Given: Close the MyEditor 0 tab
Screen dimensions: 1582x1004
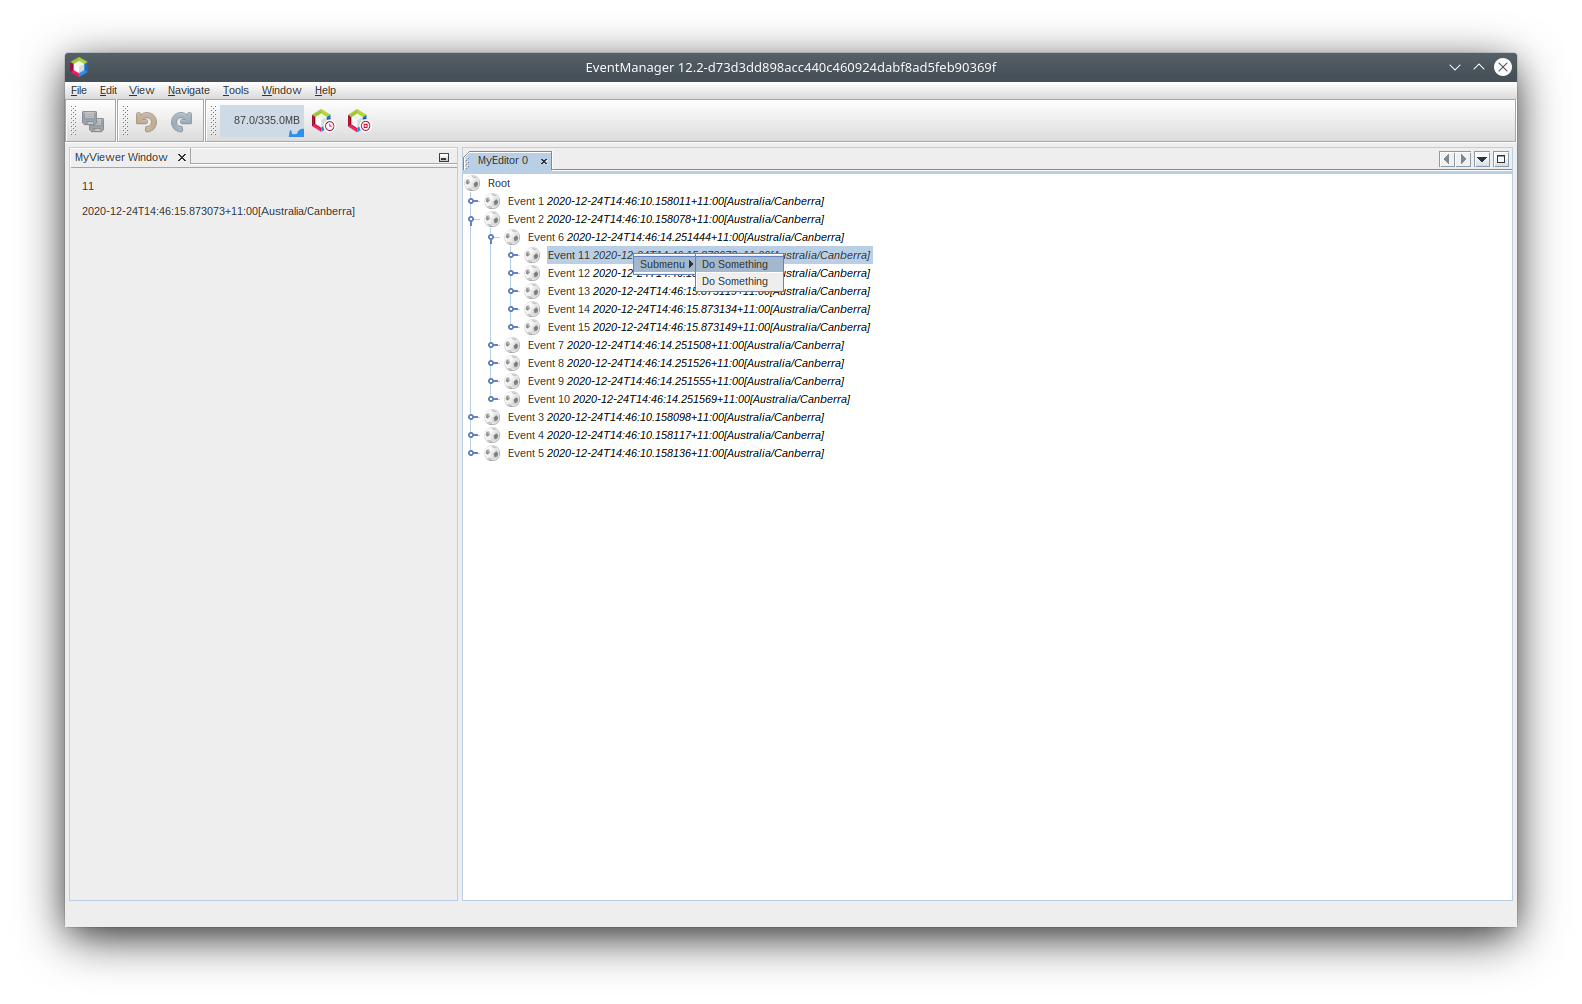Looking at the screenshot, I should click(x=544, y=161).
